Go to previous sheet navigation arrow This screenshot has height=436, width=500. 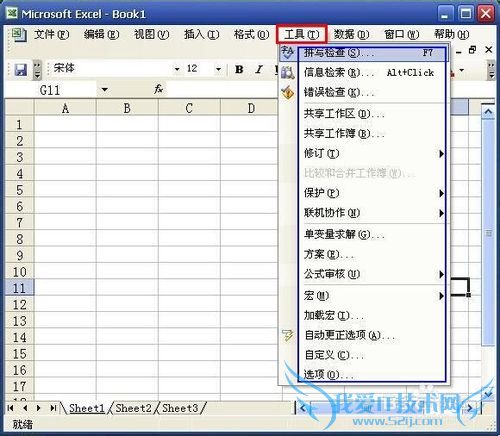click(x=25, y=408)
